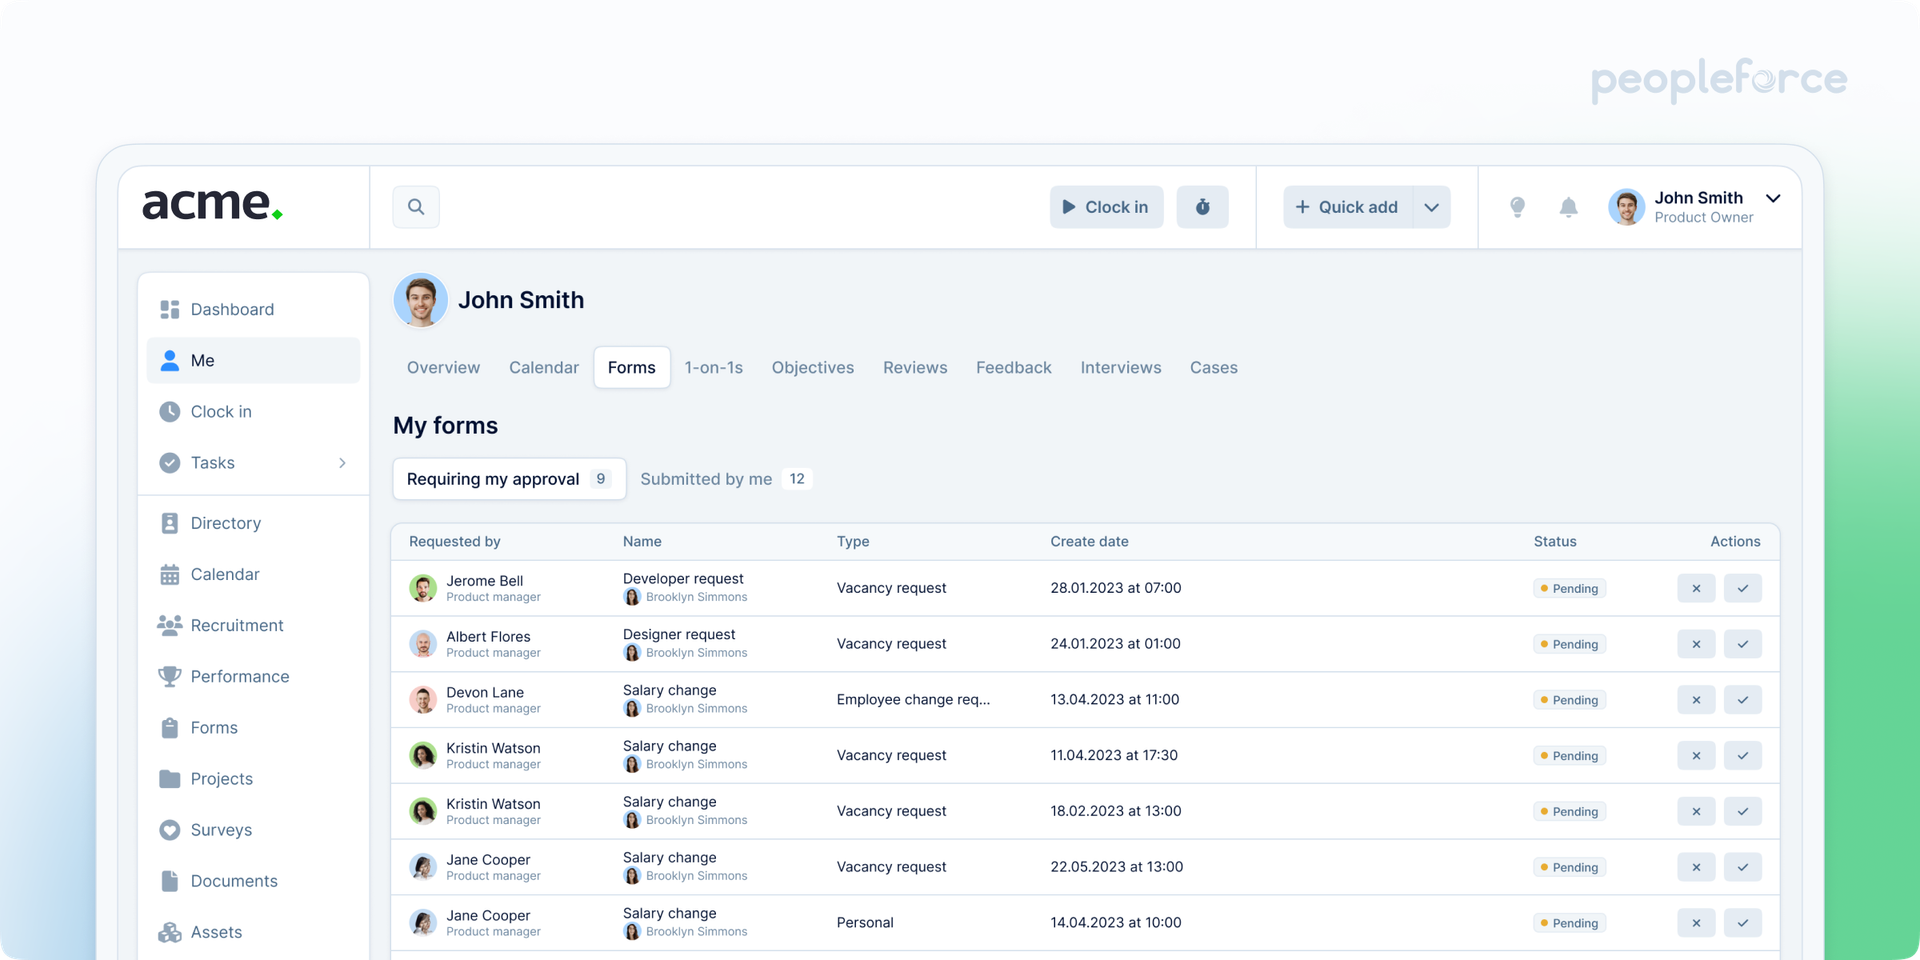Switch to the Objectives tab
The width and height of the screenshot is (1920, 960).
point(813,368)
